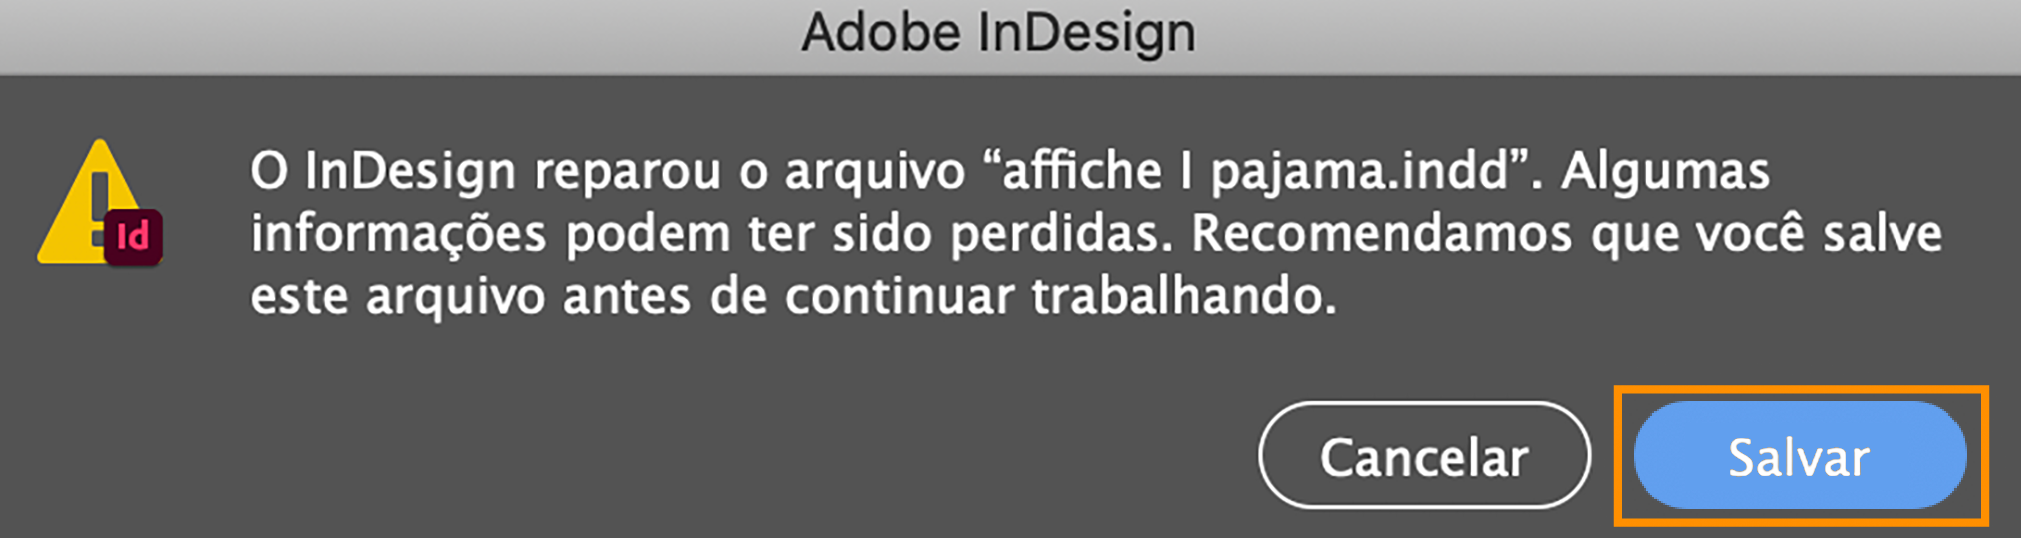Click the word "InDesign" in the message body
Image resolution: width=2021 pixels, height=538 pixels.
coord(410,171)
